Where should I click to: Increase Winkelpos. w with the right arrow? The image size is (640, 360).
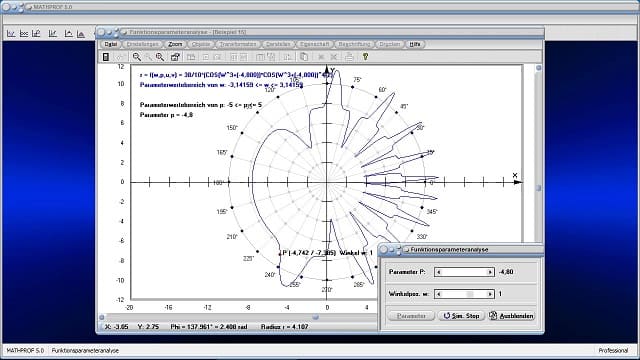pos(490,294)
